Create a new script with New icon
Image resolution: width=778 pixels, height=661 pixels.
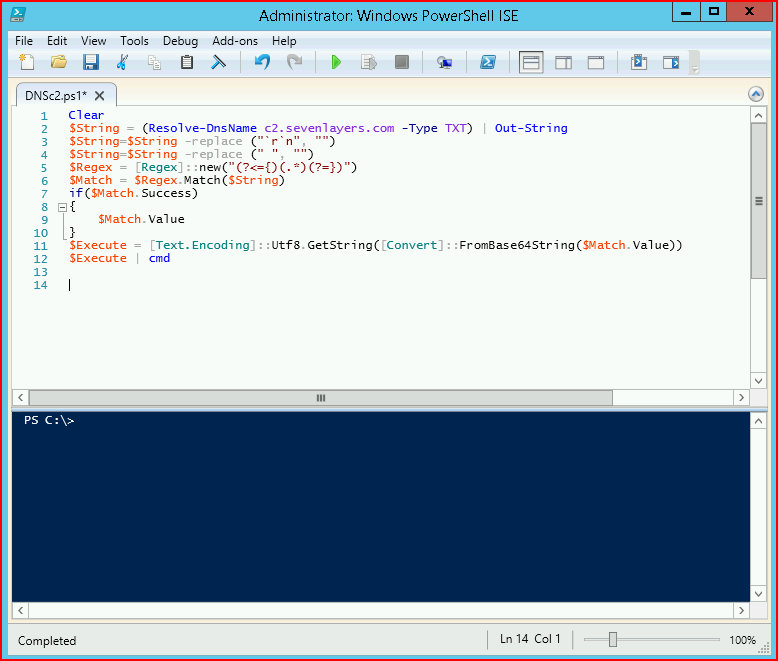[27, 63]
